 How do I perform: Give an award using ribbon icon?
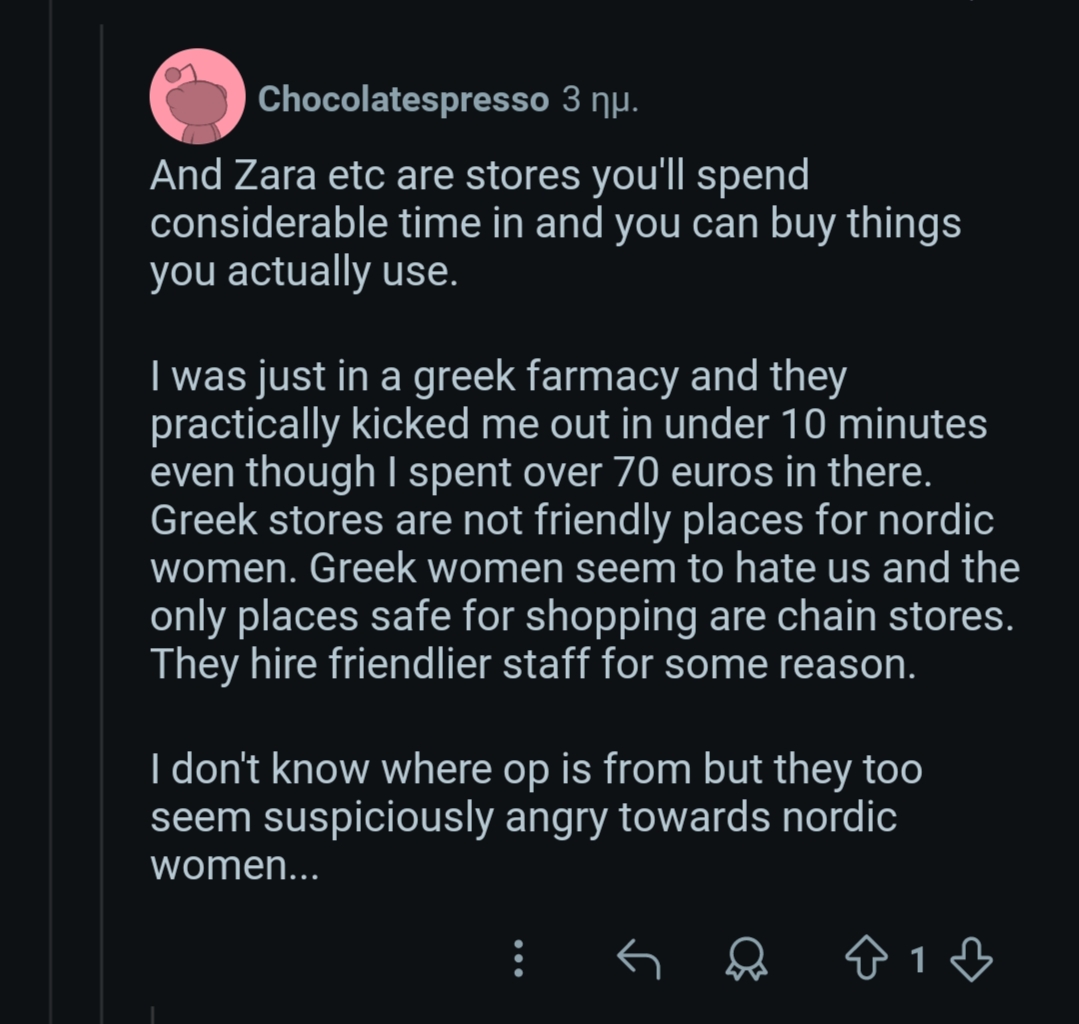click(745, 961)
